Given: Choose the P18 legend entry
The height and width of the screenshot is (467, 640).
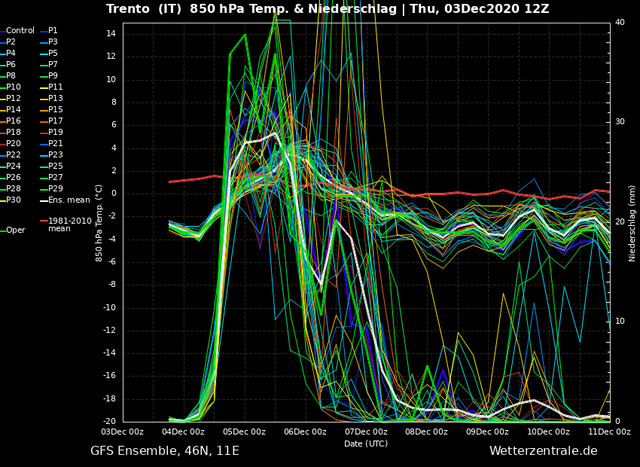Looking at the screenshot, I should 11,132.
